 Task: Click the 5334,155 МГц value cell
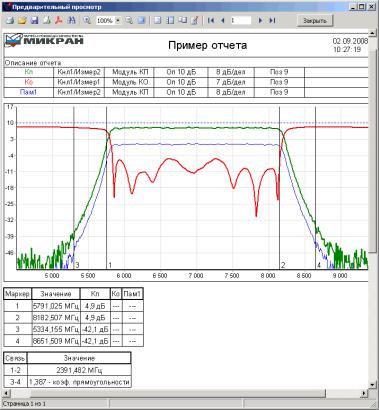click(56, 329)
